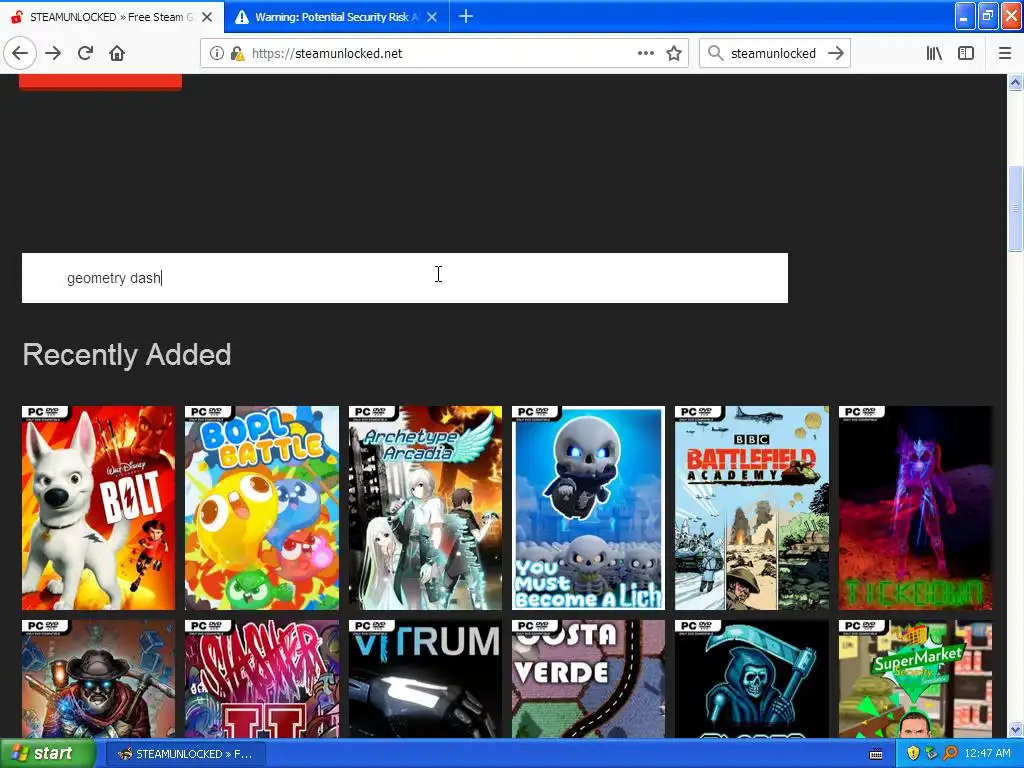Click the security shield tray icon
This screenshot has height=768, width=1024.
(x=912, y=754)
